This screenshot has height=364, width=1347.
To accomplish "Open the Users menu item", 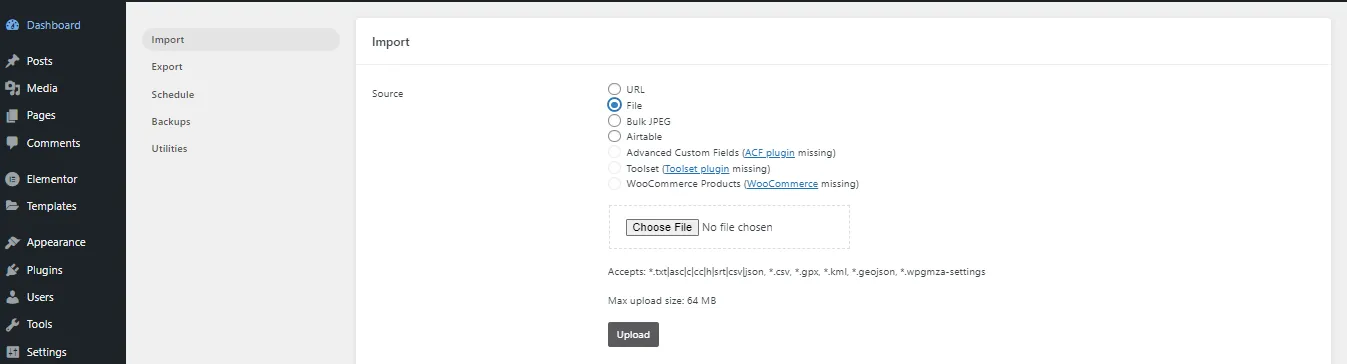I will pos(63,297).
